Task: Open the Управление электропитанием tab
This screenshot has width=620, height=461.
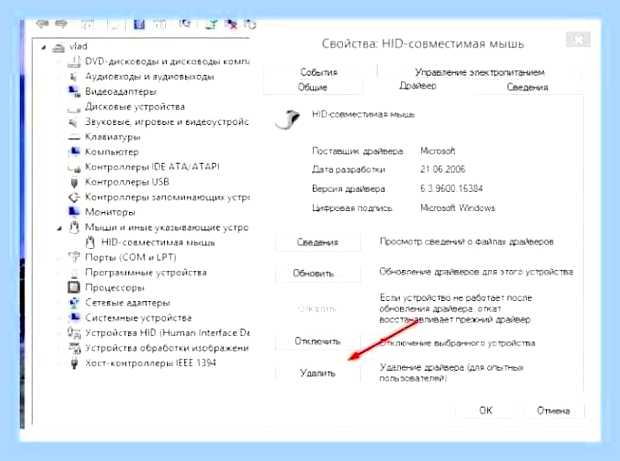Action: tap(480, 72)
